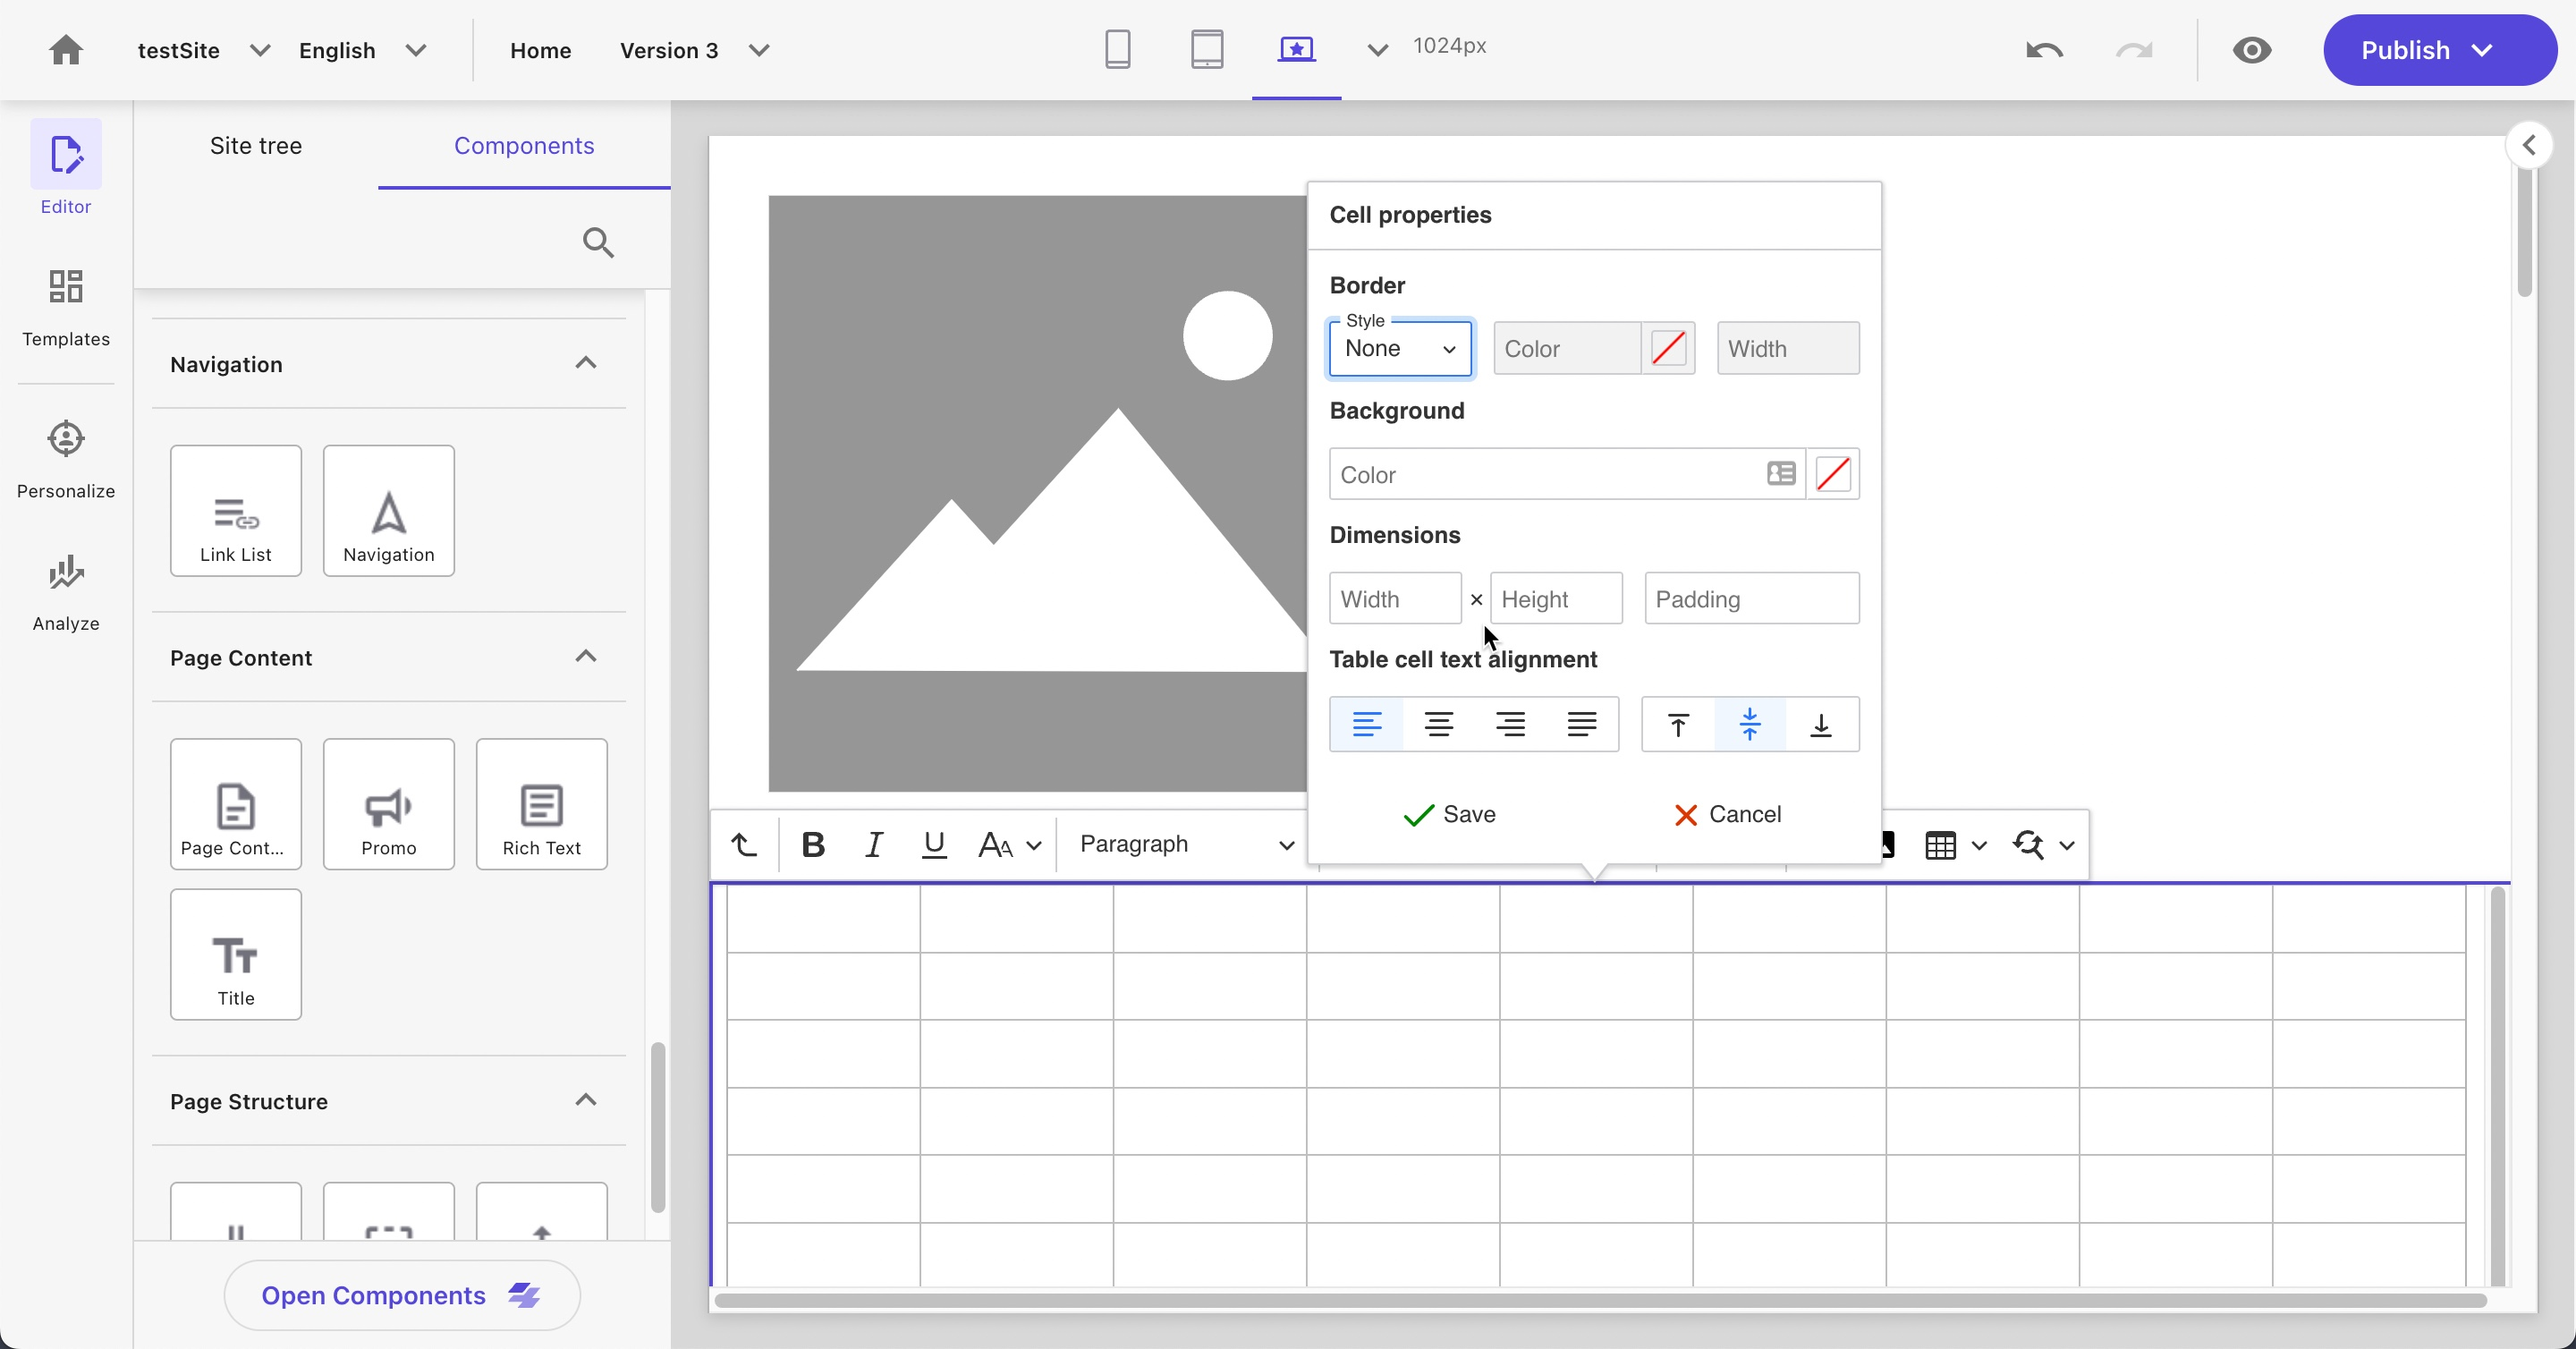Select the Rich Text component tile
Image resolution: width=2576 pixels, height=1349 pixels.
point(541,804)
